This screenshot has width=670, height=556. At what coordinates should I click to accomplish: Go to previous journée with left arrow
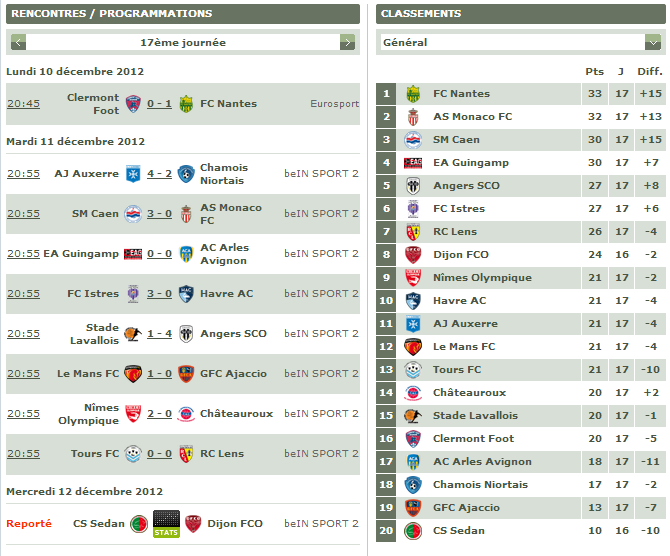pos(18,42)
